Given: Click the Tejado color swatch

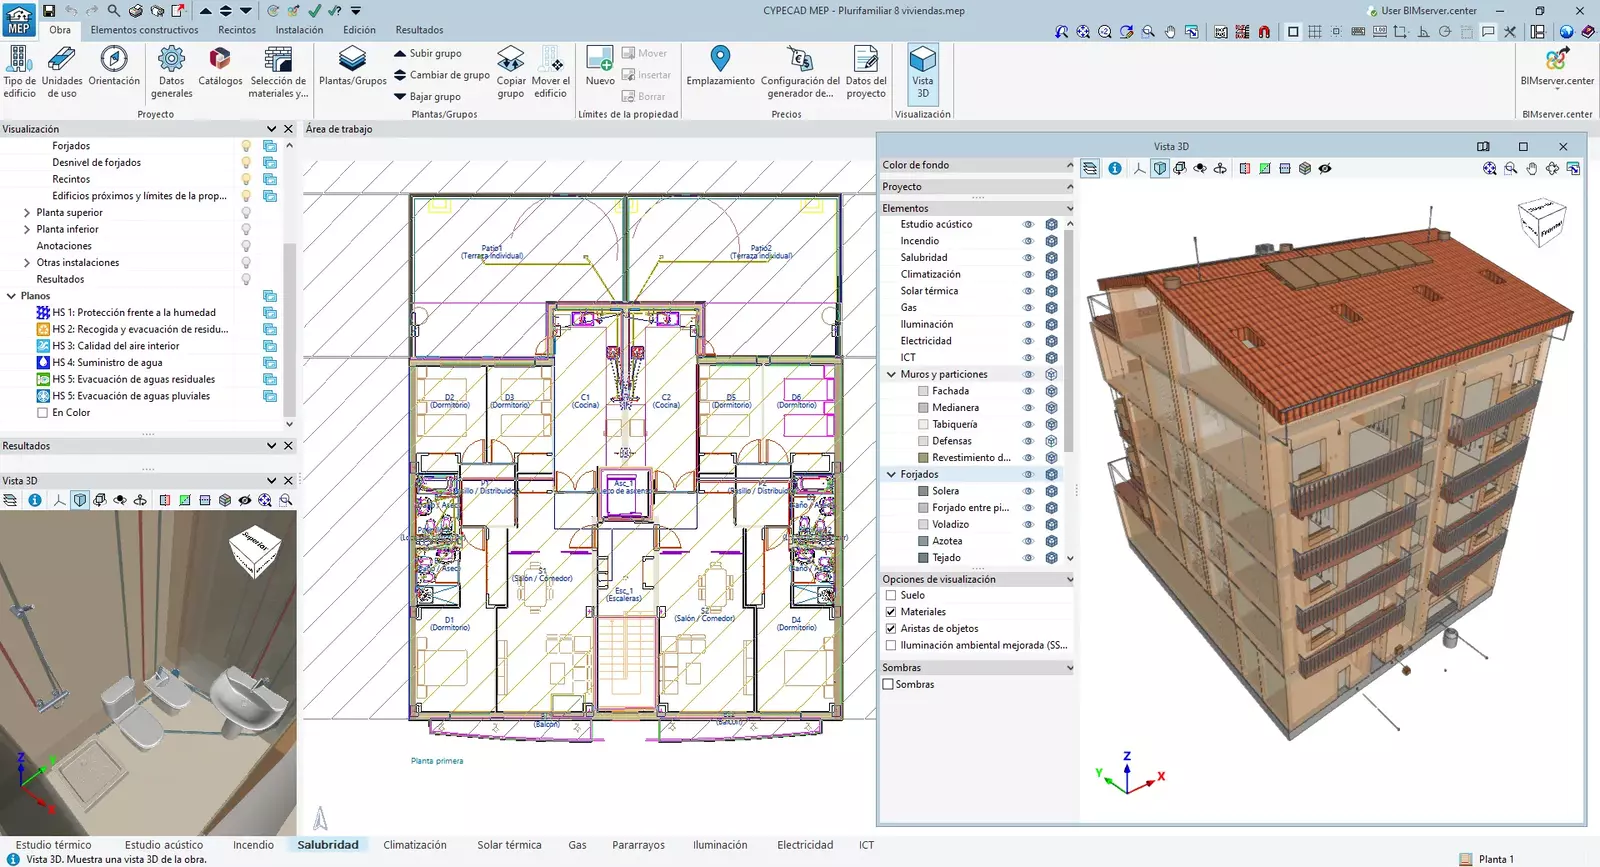Looking at the screenshot, I should point(923,558).
